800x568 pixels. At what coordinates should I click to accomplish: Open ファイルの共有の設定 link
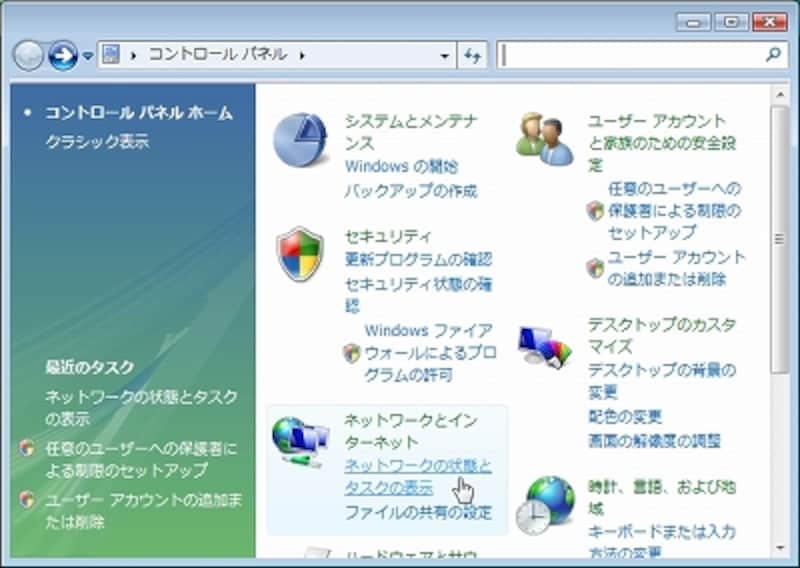tap(418, 512)
